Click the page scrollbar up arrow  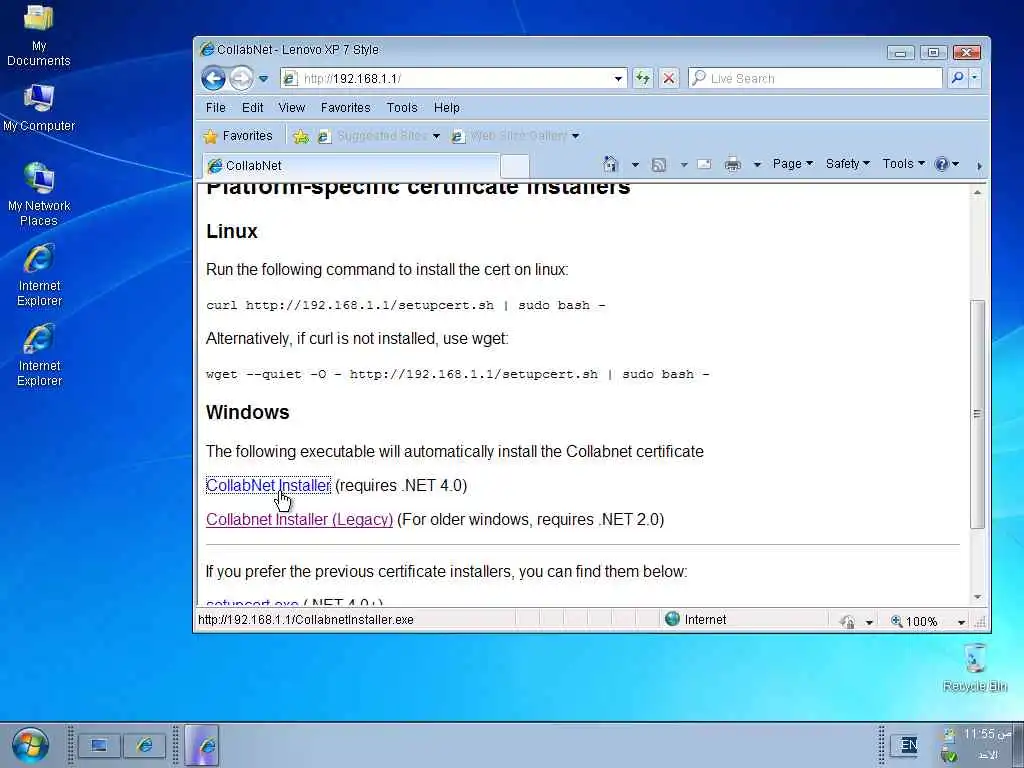pos(977,193)
